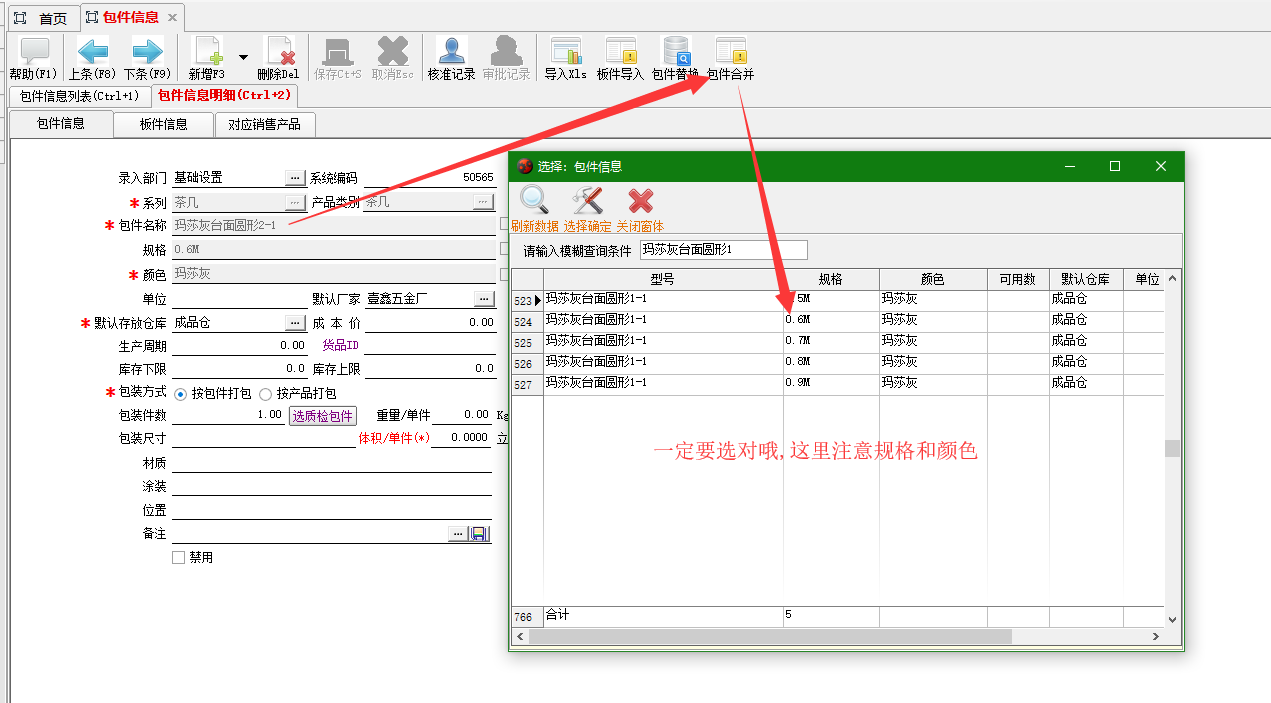The height and width of the screenshot is (703, 1271).
Task: Maximize the 选择: 包件信息 dialog
Action: coord(1115,166)
